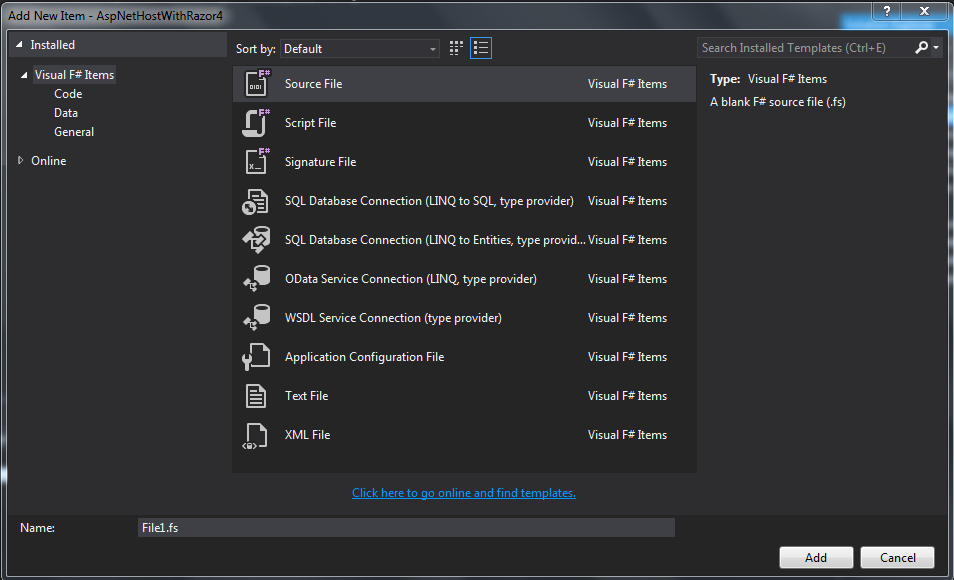
Task: Select WSDL Service Connection template name
Action: click(x=393, y=318)
